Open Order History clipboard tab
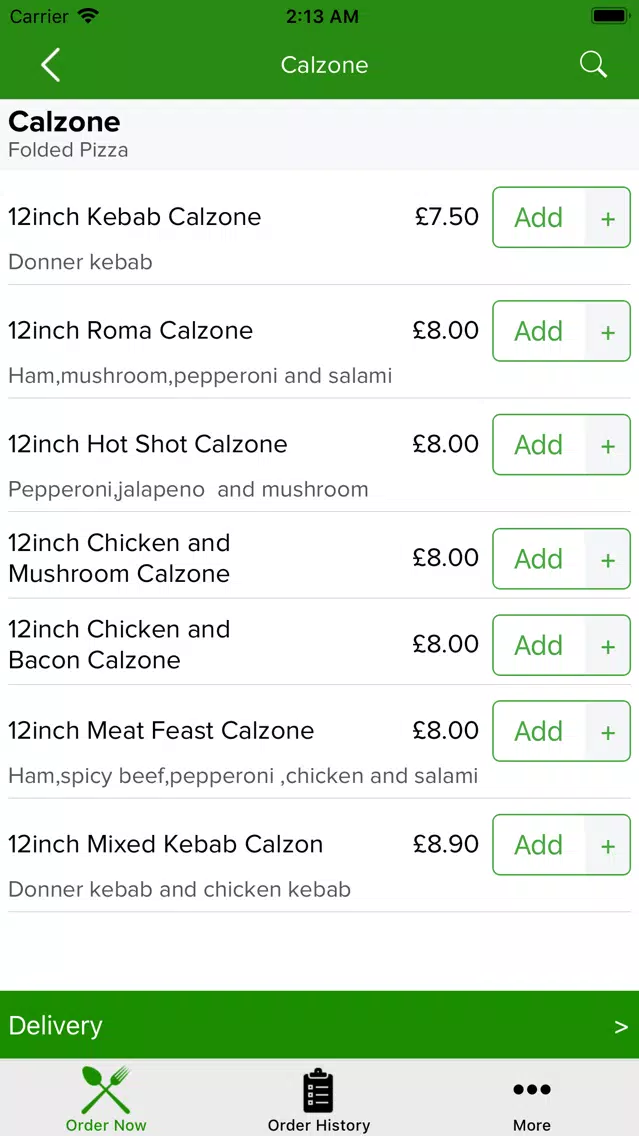Viewport: 639px width, 1136px height. click(319, 1098)
